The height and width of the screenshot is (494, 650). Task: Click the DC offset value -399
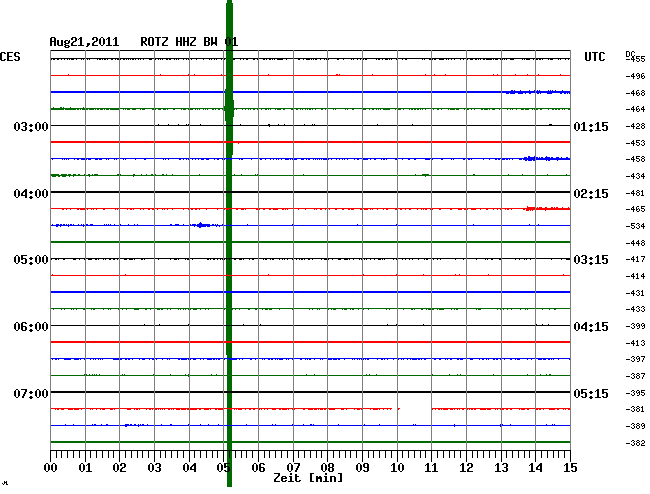[635, 326]
